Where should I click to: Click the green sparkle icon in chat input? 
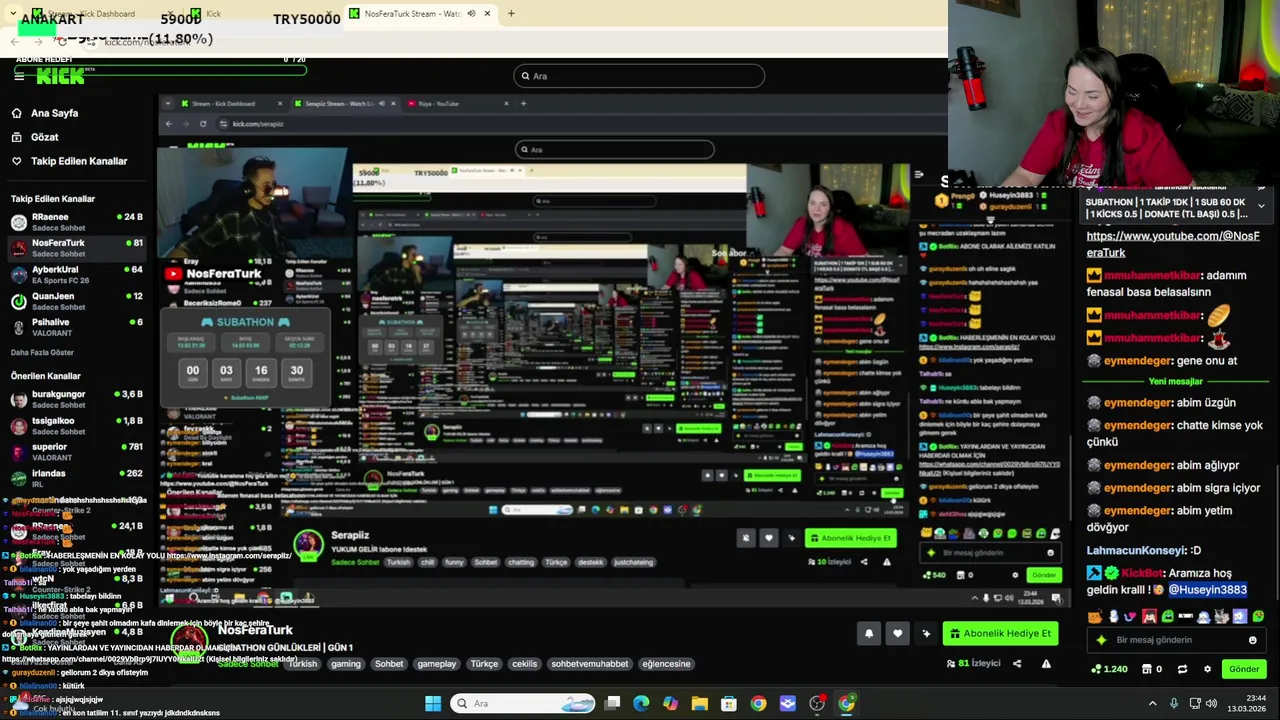(1102, 640)
